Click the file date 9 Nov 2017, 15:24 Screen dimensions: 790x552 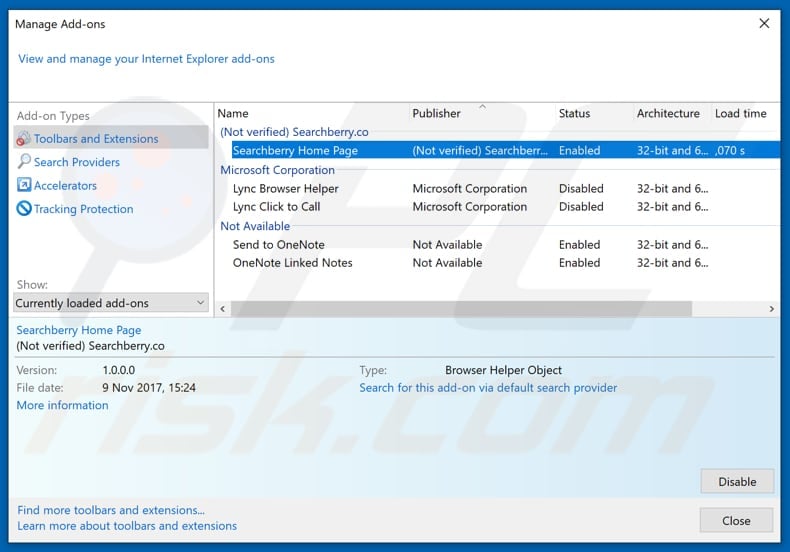pos(149,388)
